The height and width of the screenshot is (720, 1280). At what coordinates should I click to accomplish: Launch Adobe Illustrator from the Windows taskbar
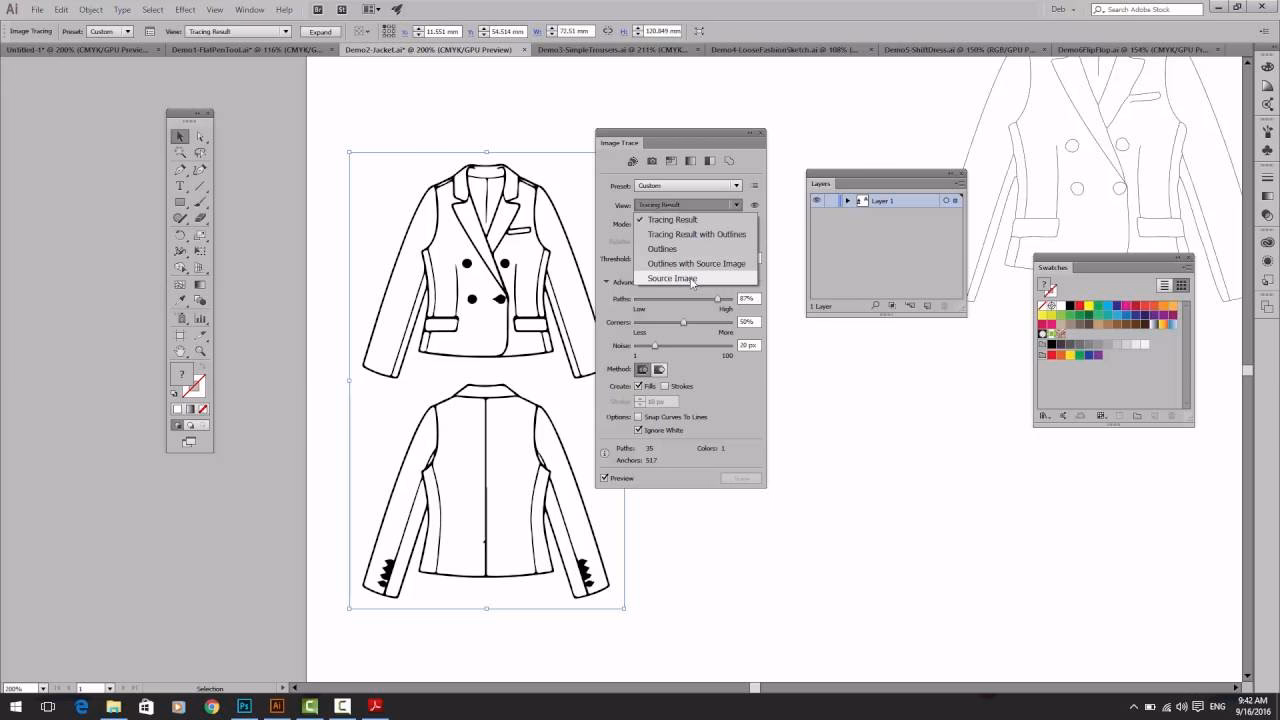277,708
